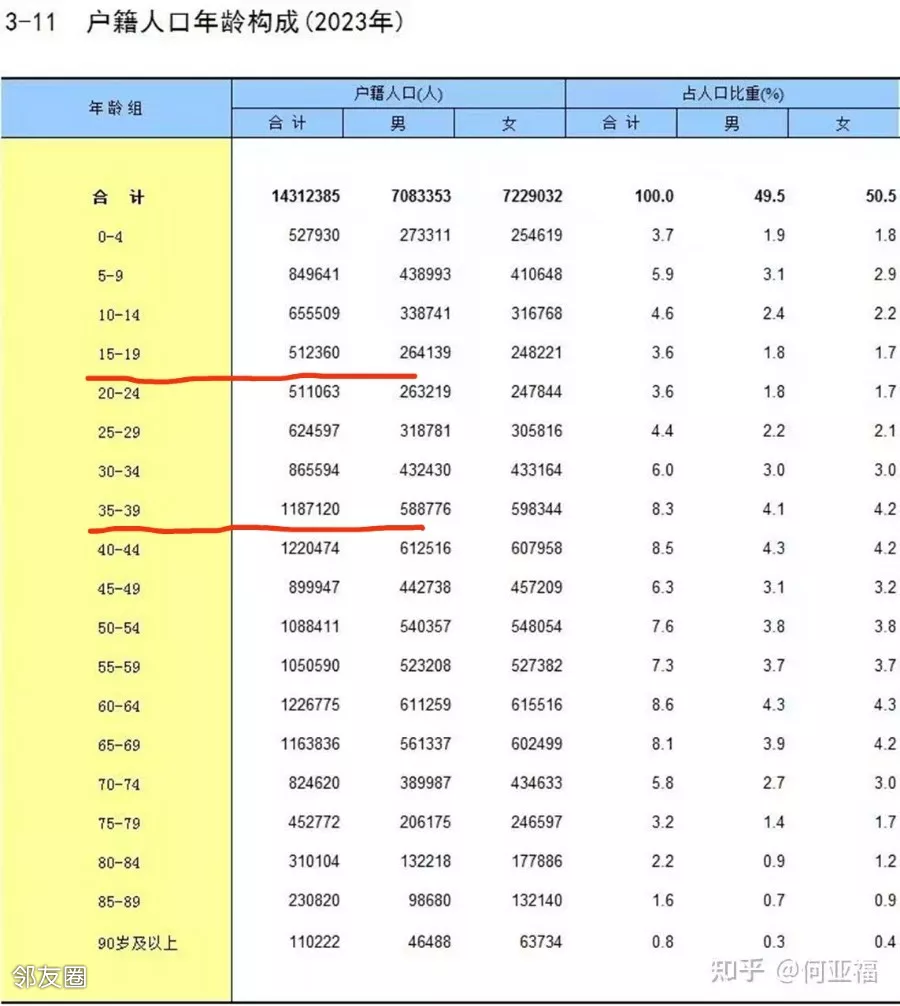Click the table title 户籍人口年龄构成(2023年)
This screenshot has height=1006, width=900.
246,24
